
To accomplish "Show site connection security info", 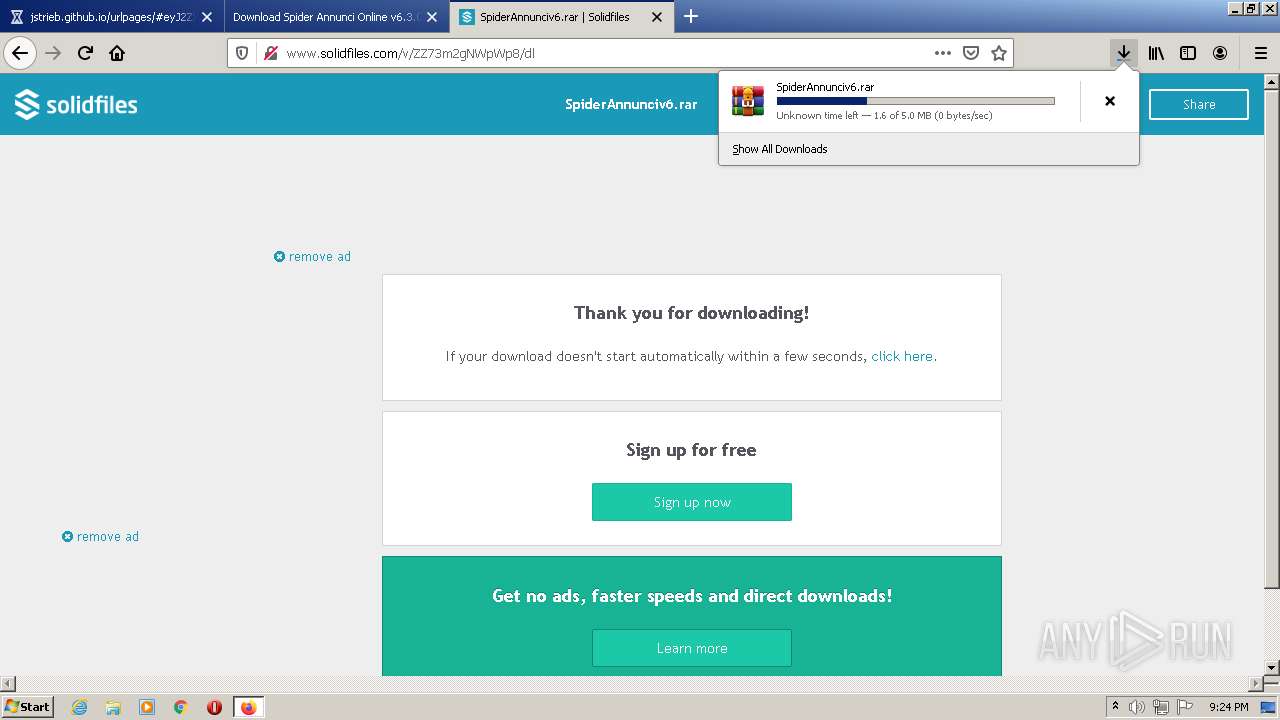I will click(270, 53).
